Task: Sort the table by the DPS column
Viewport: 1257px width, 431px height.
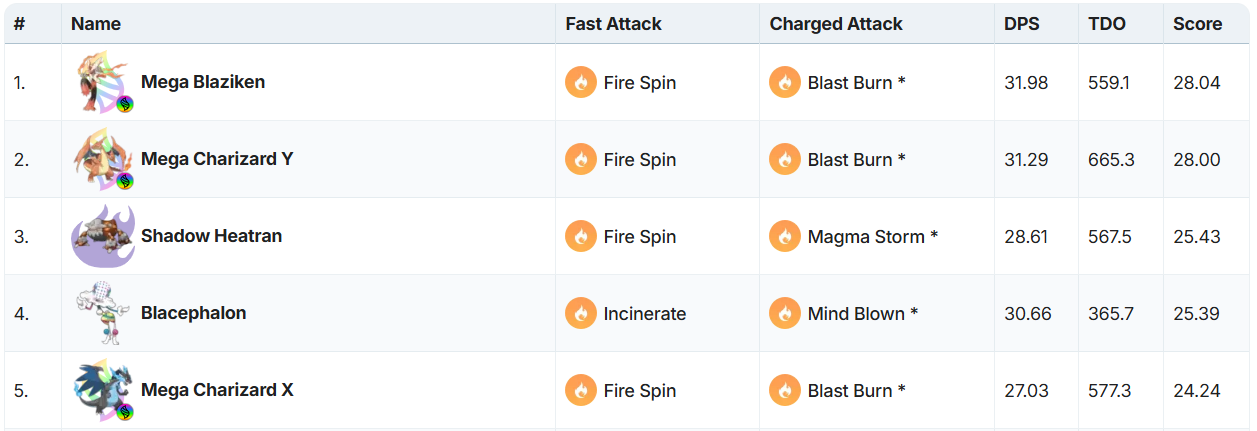Action: (x=1022, y=24)
